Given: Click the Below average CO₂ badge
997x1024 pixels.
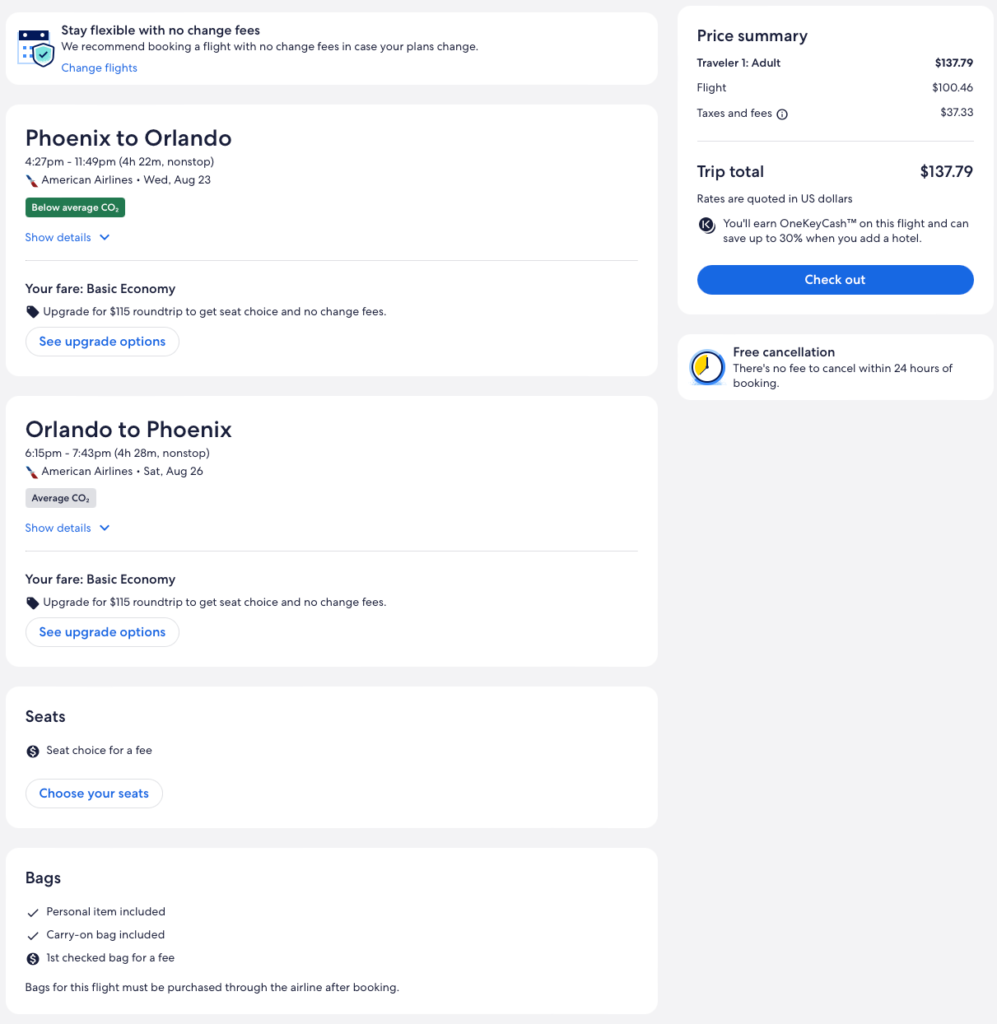Looking at the screenshot, I should (75, 208).
